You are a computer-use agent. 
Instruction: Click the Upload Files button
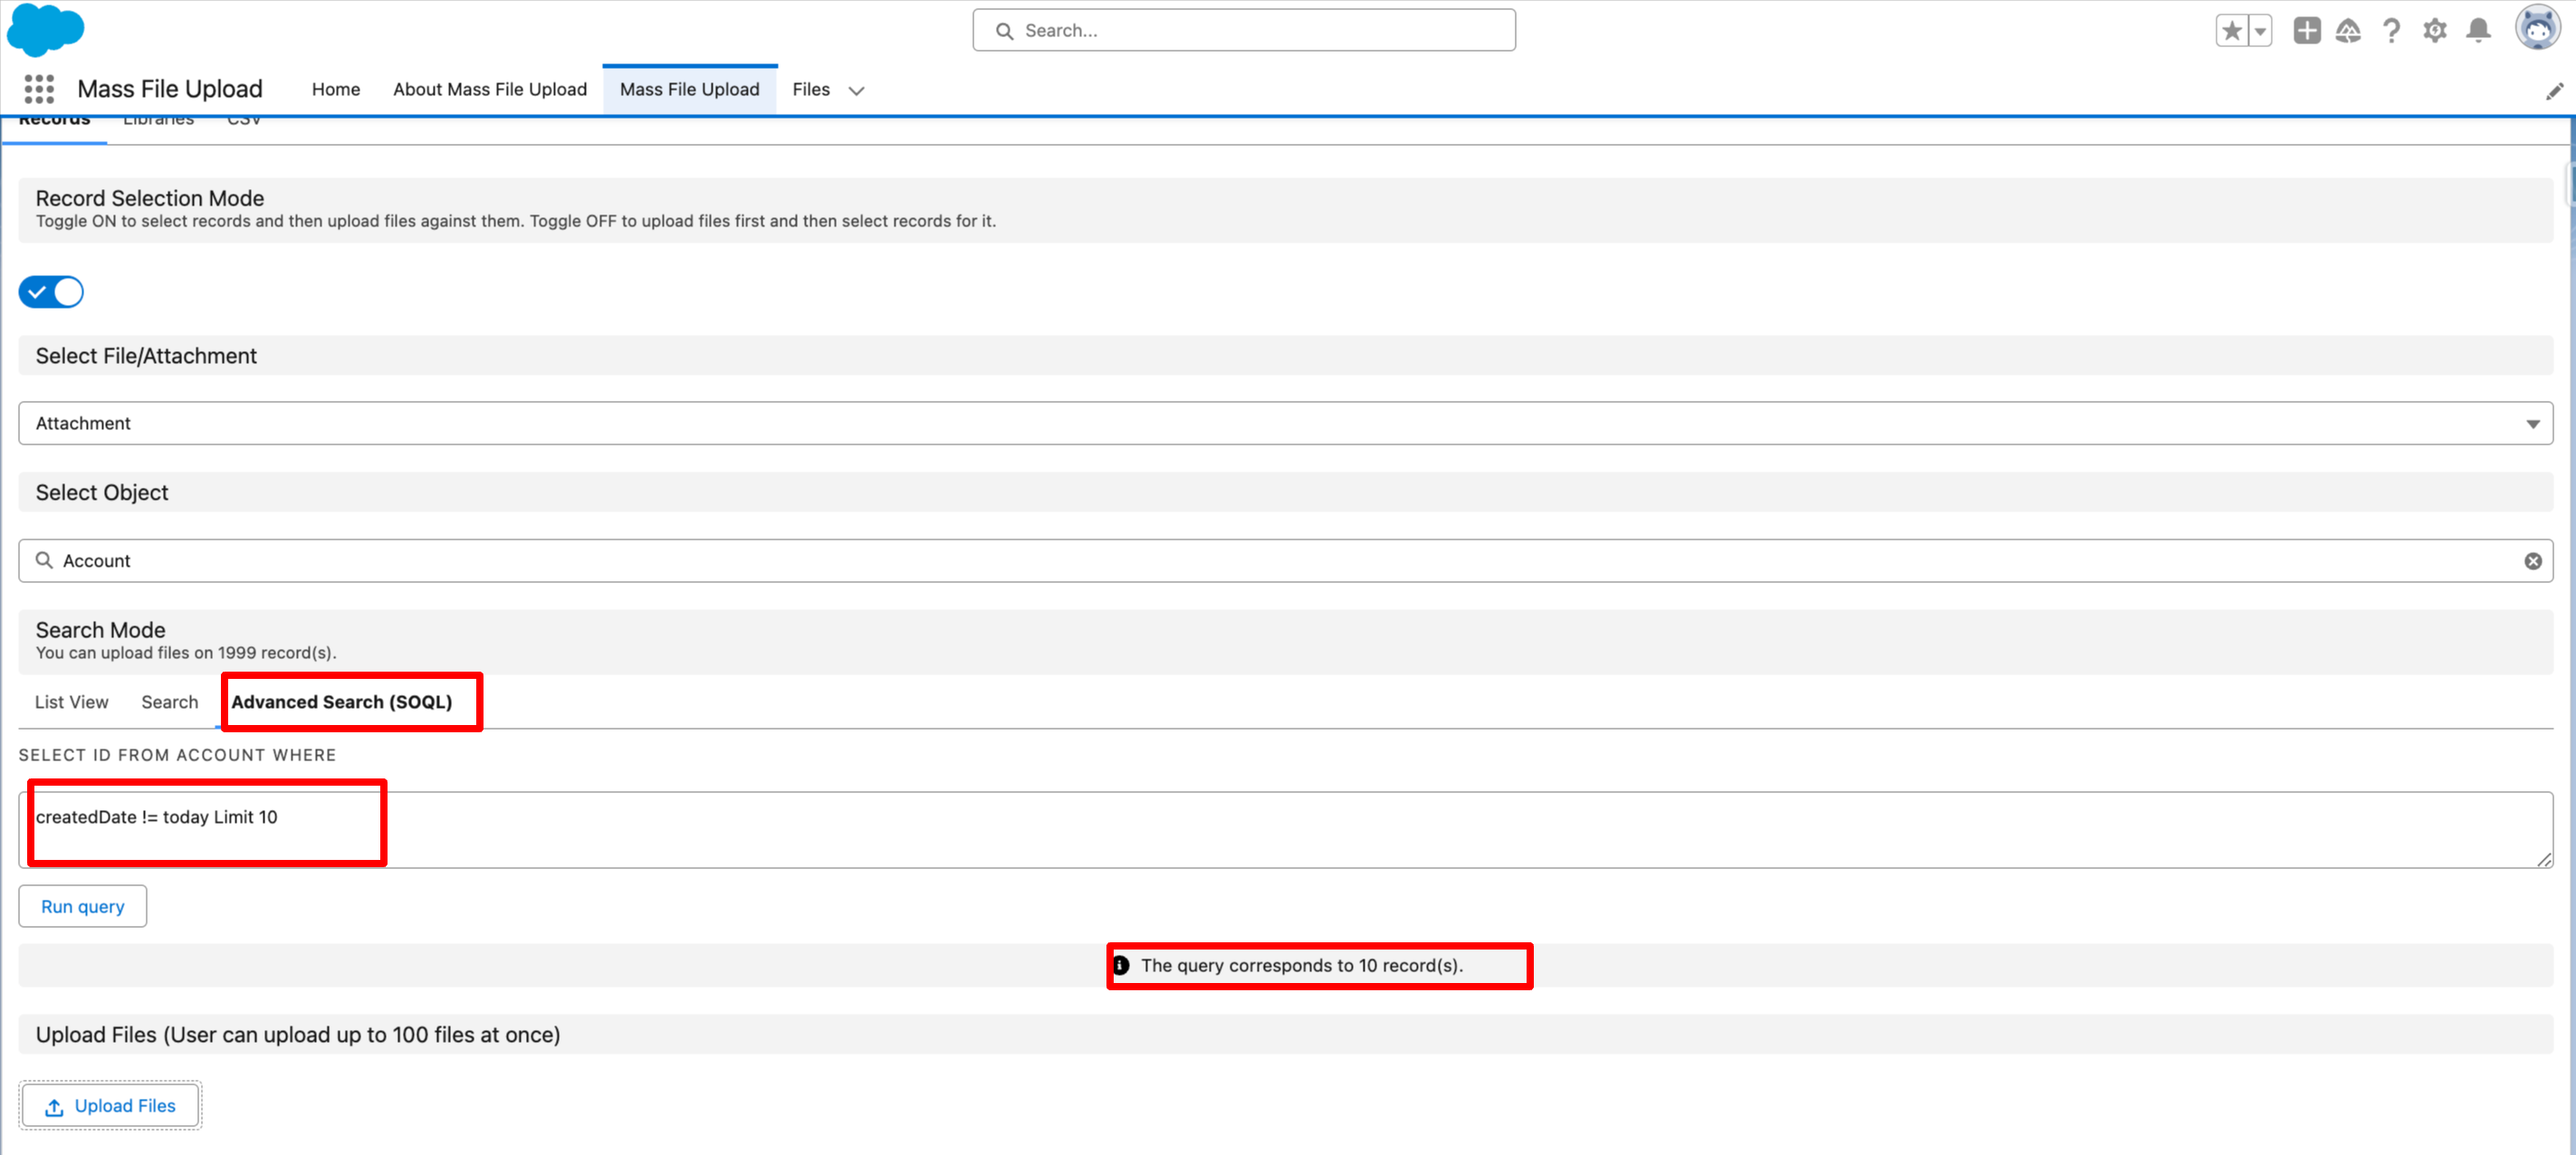tap(110, 1105)
